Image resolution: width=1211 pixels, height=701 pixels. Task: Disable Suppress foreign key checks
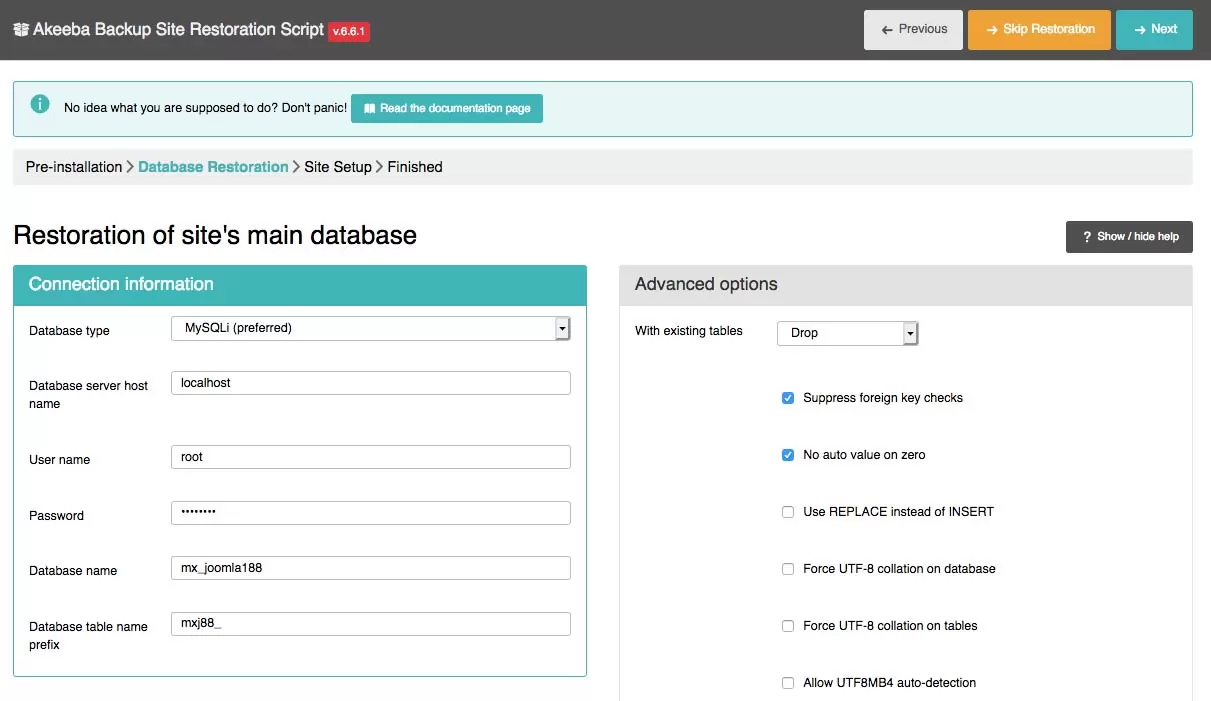click(788, 397)
